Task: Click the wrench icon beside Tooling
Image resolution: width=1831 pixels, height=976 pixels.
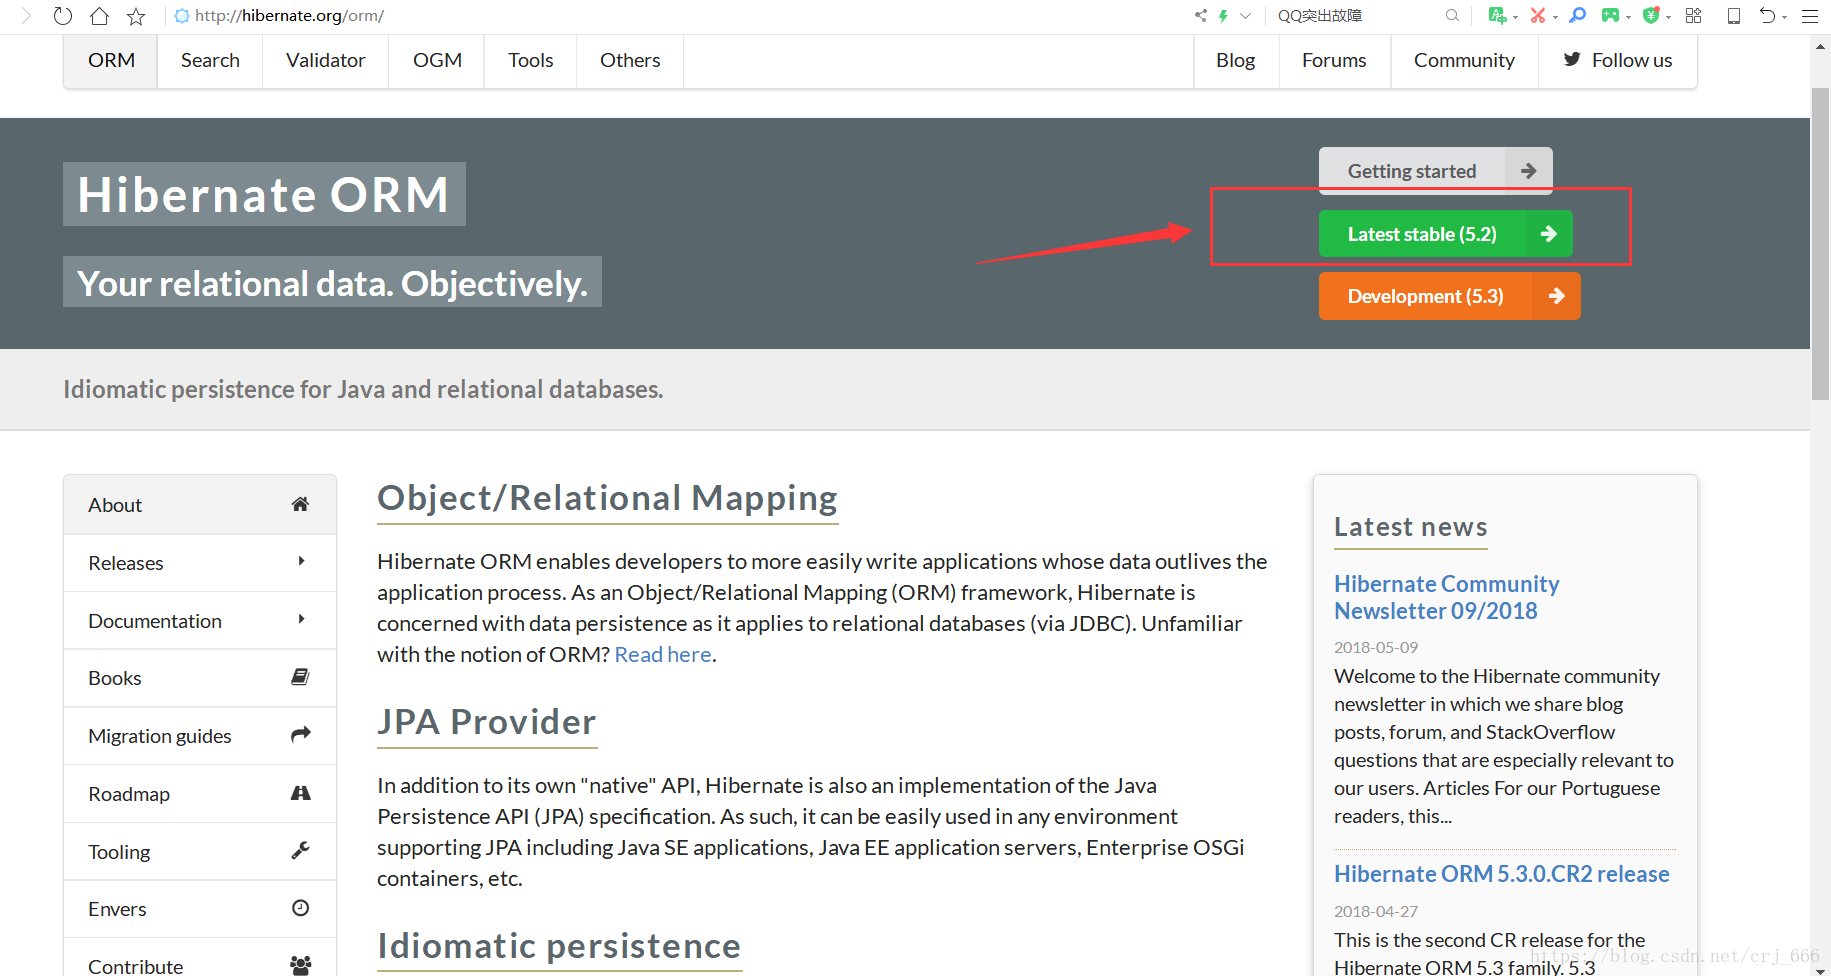Action: point(300,850)
